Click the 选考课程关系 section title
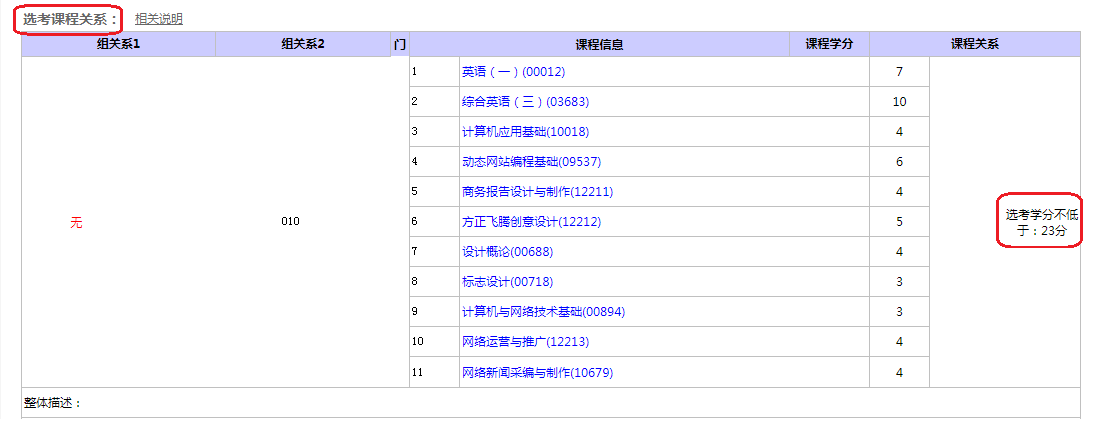 click(x=70, y=19)
